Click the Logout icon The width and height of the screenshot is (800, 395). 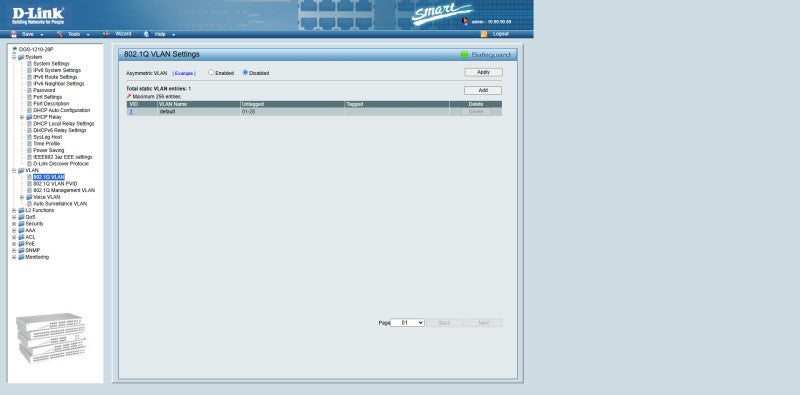[484, 34]
